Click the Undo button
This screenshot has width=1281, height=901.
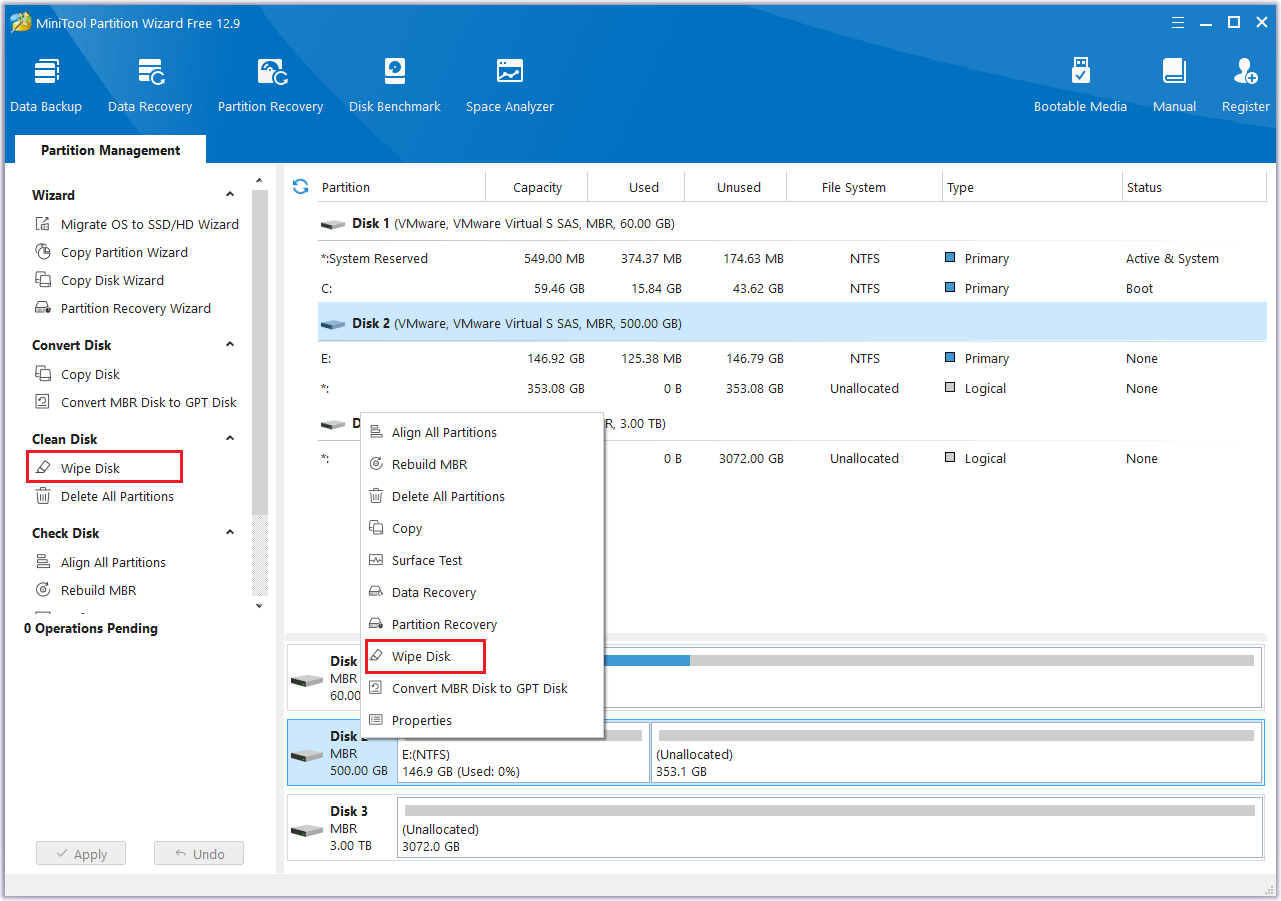pyautogui.click(x=199, y=854)
